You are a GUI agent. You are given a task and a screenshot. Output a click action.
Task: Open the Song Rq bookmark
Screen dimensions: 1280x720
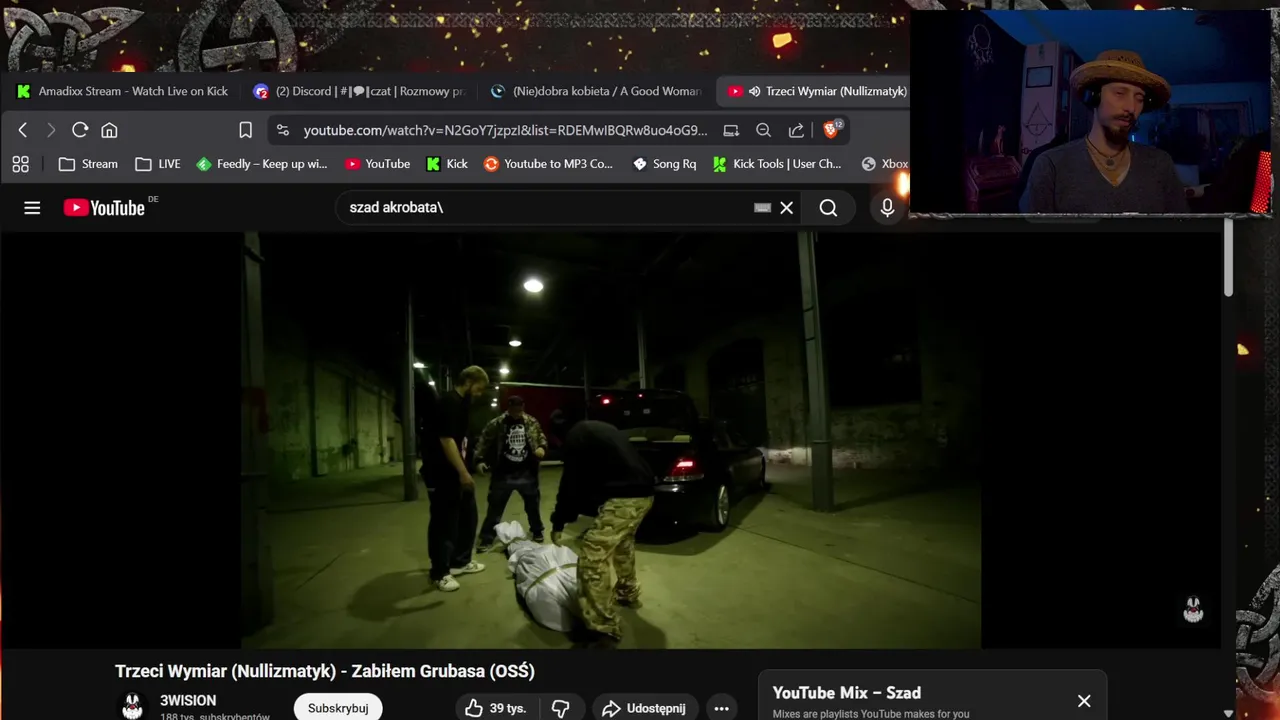(665, 164)
